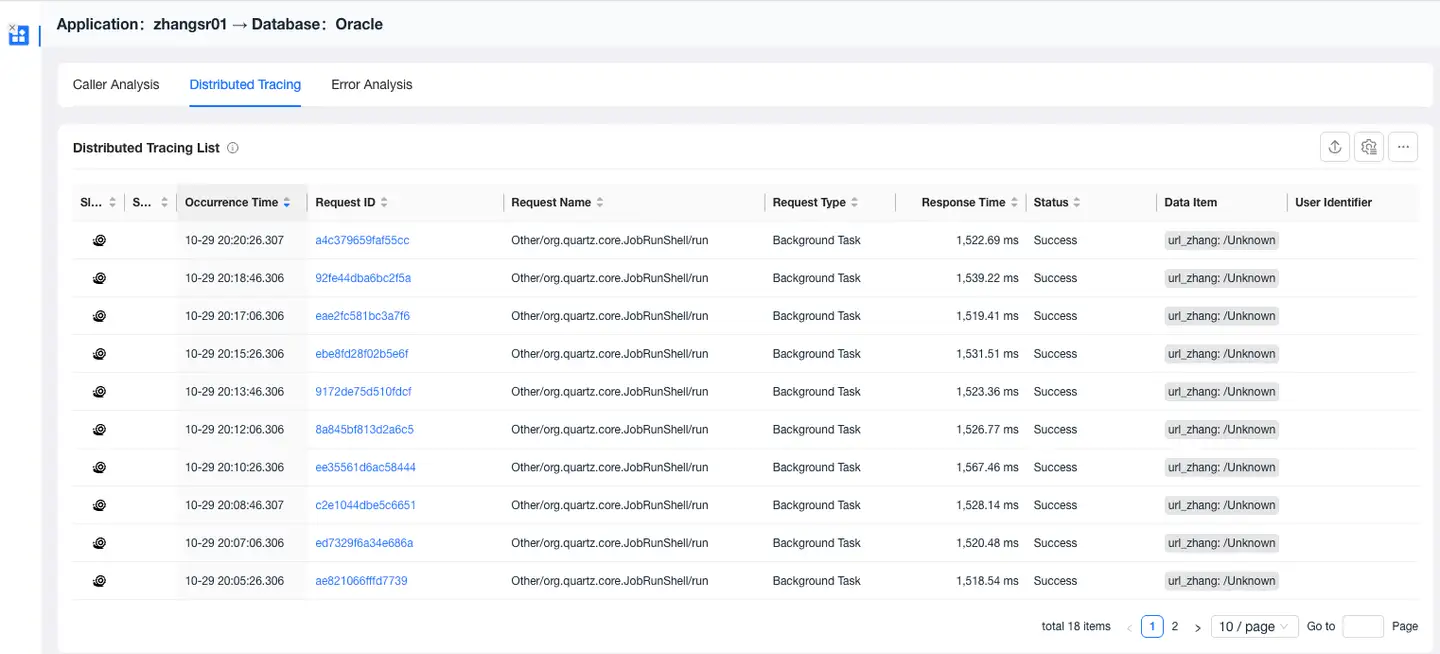Click the info icon beside Distributed Tracing List

pos(233,148)
